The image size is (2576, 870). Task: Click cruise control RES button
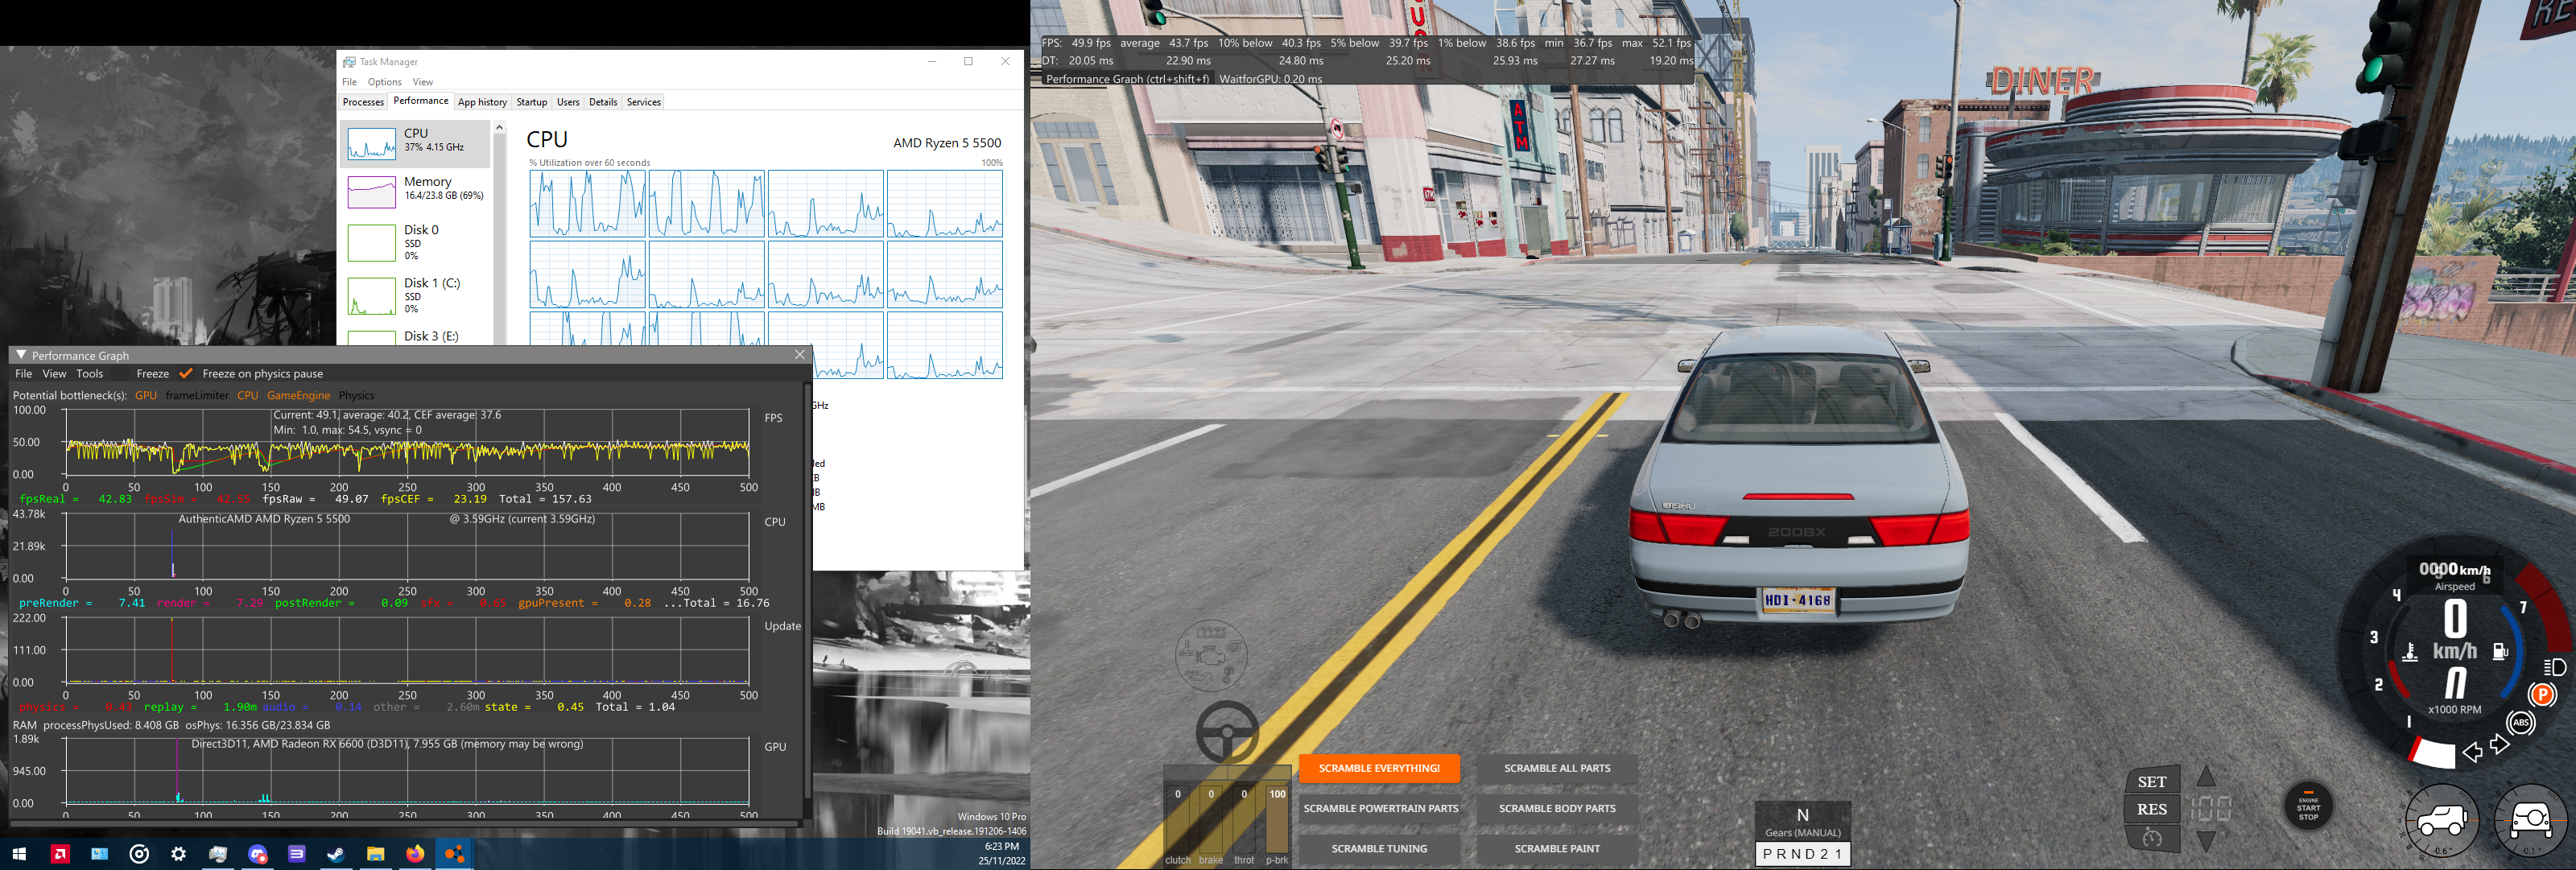point(2152,809)
